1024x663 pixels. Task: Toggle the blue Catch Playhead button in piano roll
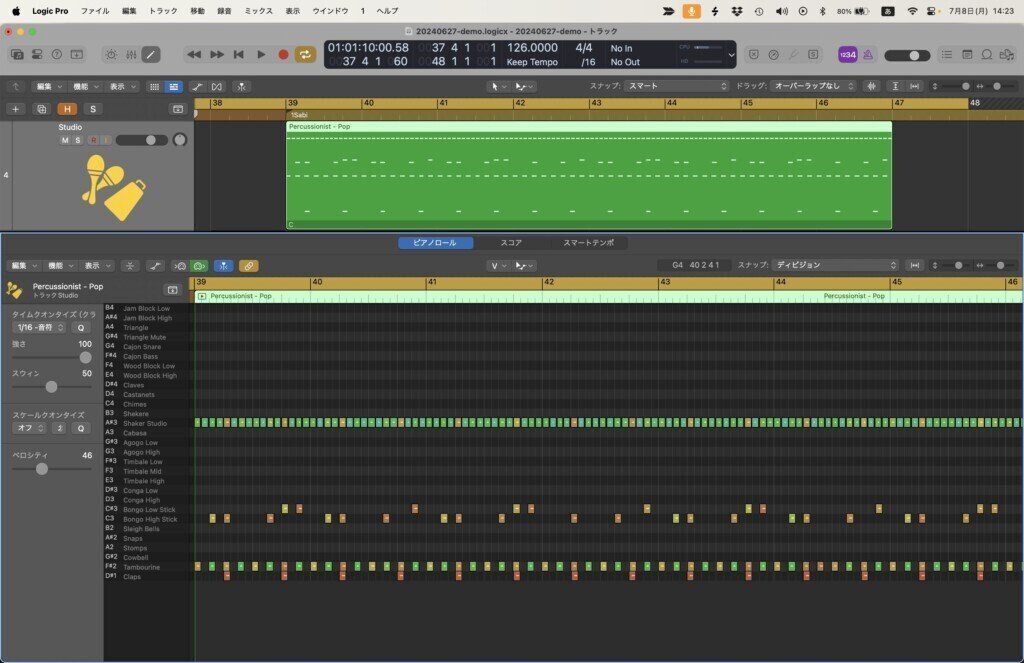coord(223,266)
